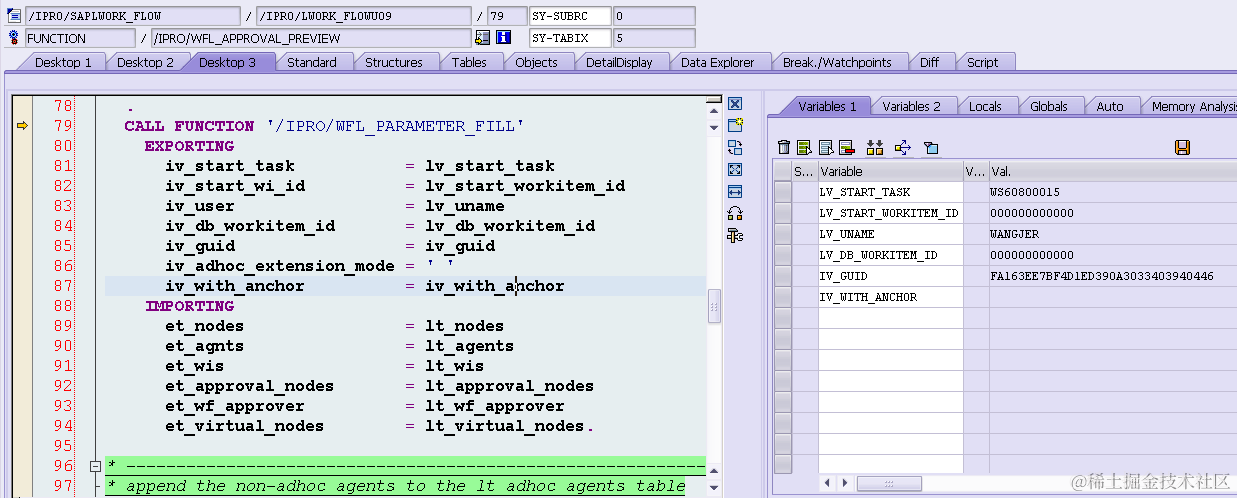This screenshot has height=498, width=1237.
Task: Click value WANGJER in variables table
Action: (1015, 234)
